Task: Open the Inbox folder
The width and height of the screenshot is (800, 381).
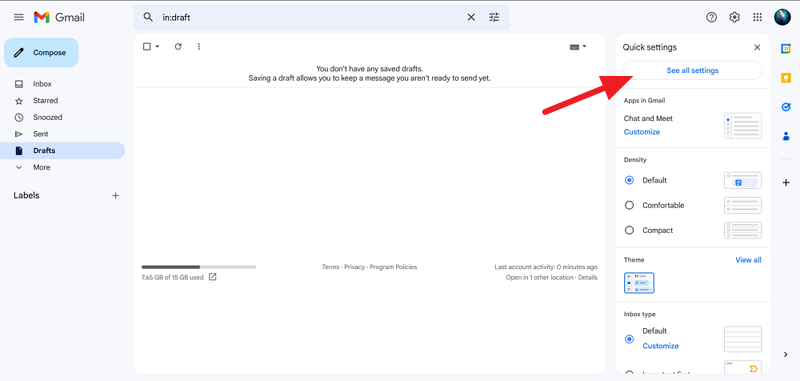Action: pyautogui.click(x=42, y=84)
